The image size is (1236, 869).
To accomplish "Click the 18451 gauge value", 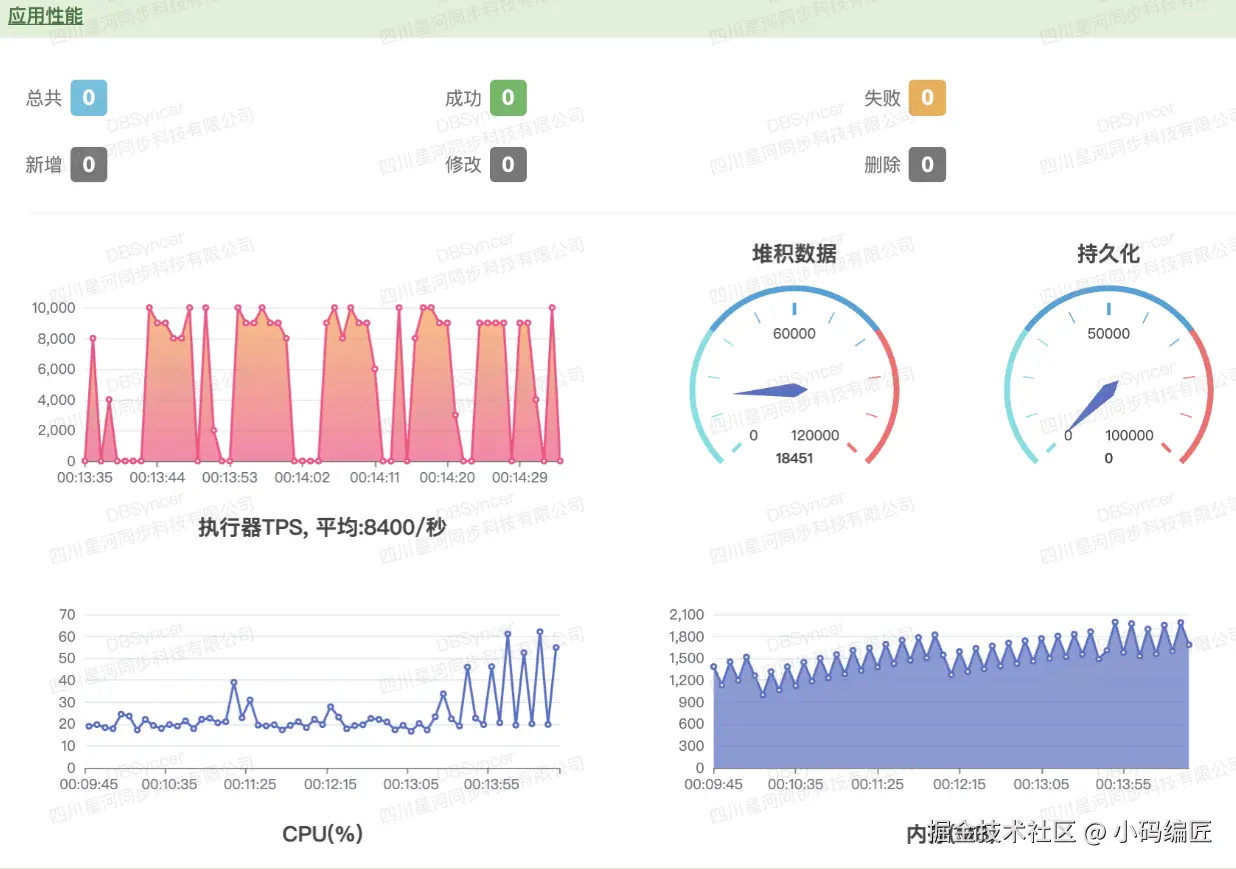I will coord(794,458).
